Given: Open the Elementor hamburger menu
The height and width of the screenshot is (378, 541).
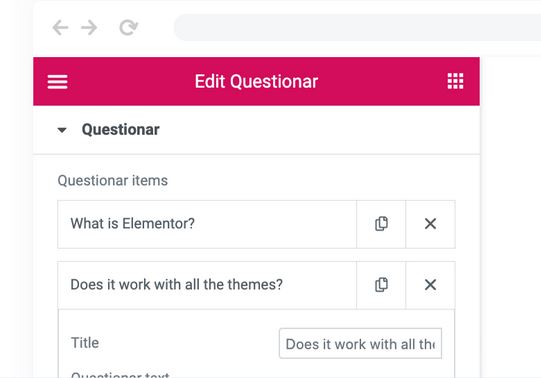Looking at the screenshot, I should click(x=57, y=82).
